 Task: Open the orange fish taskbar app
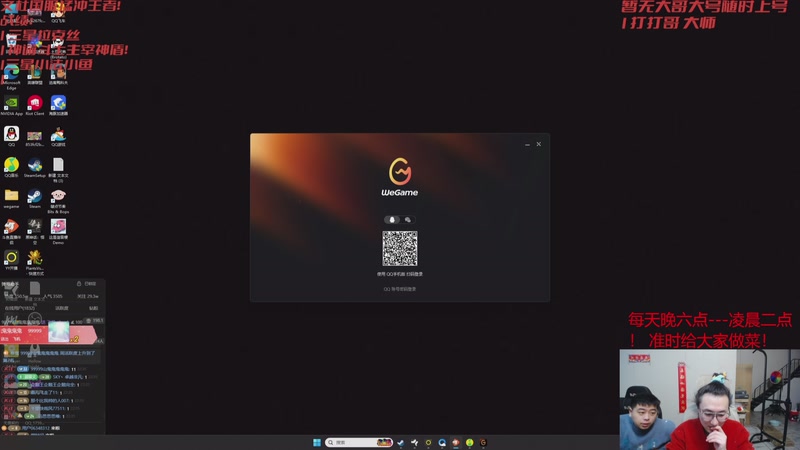(x=456, y=442)
